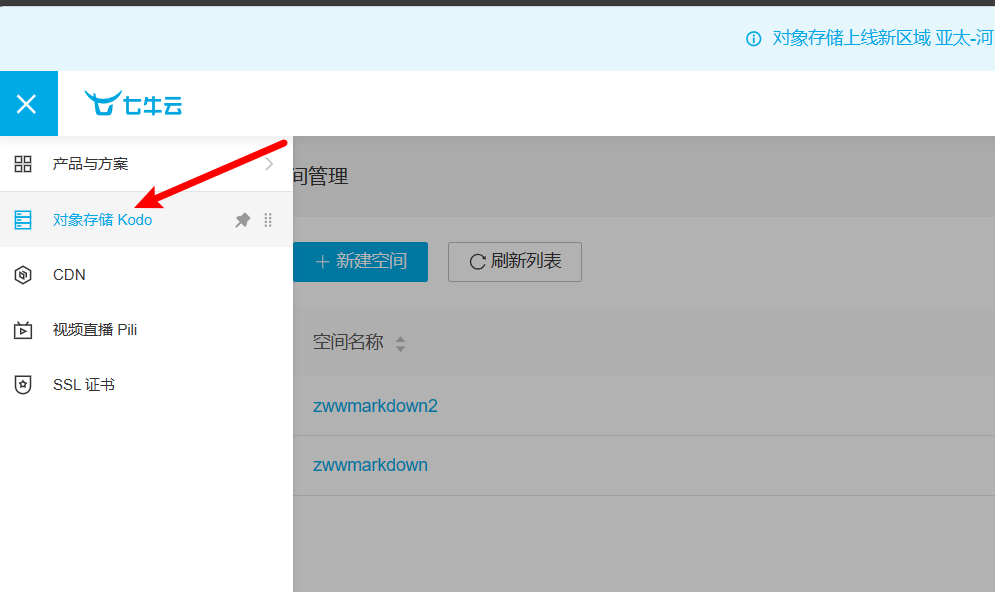995x592 pixels.
Task: Go to 视频直播 Pili service
Action: 95,330
